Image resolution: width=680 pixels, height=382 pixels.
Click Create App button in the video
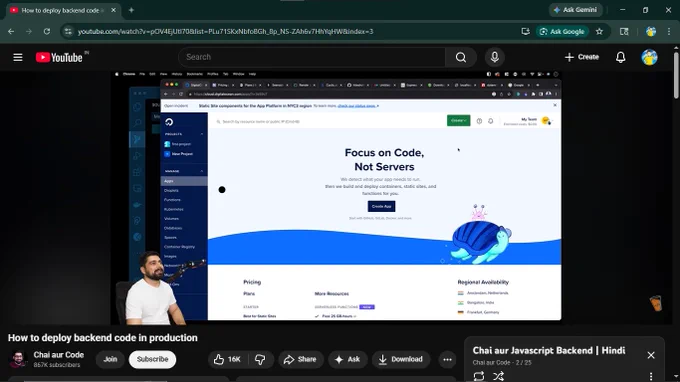coord(381,206)
